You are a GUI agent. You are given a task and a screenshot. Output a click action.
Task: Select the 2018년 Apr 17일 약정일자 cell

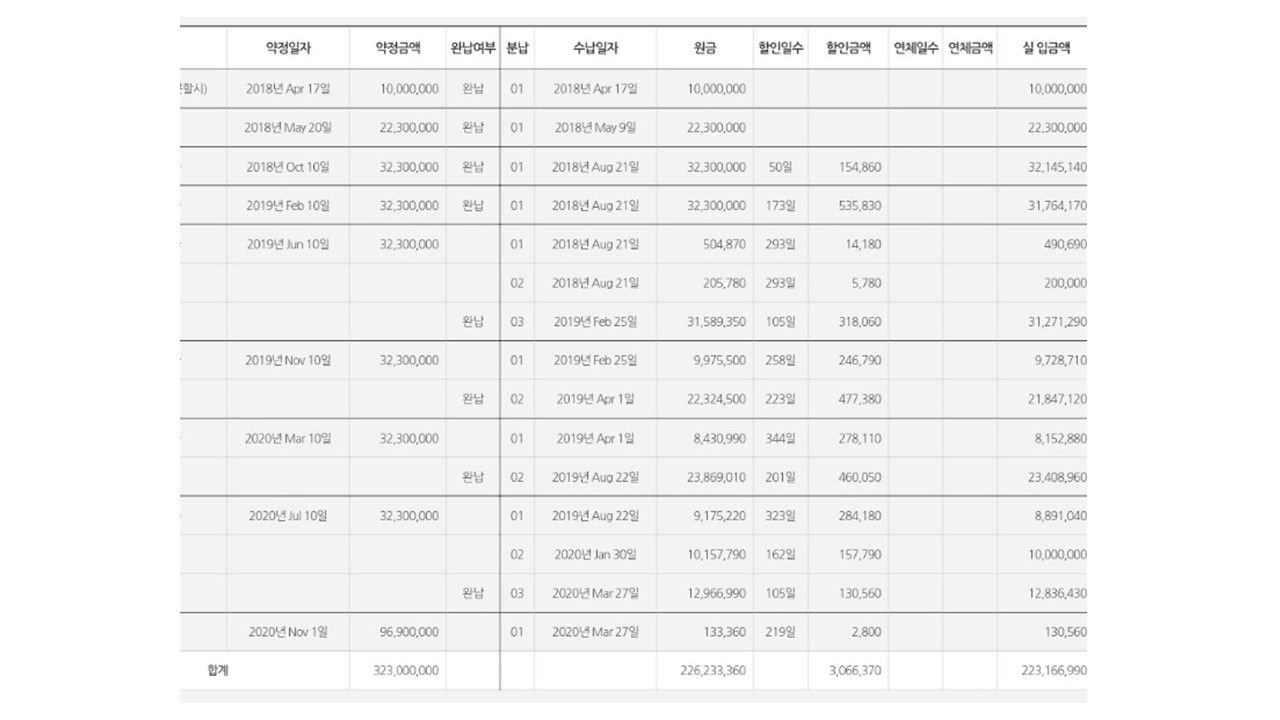coord(288,89)
